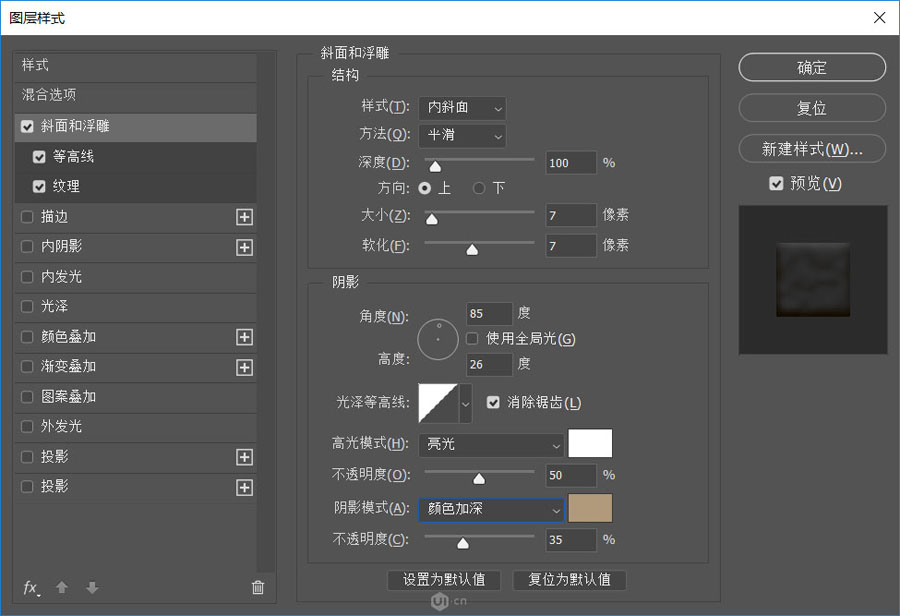
Task: Click the plus icon beside 内阴影
Action: point(244,247)
